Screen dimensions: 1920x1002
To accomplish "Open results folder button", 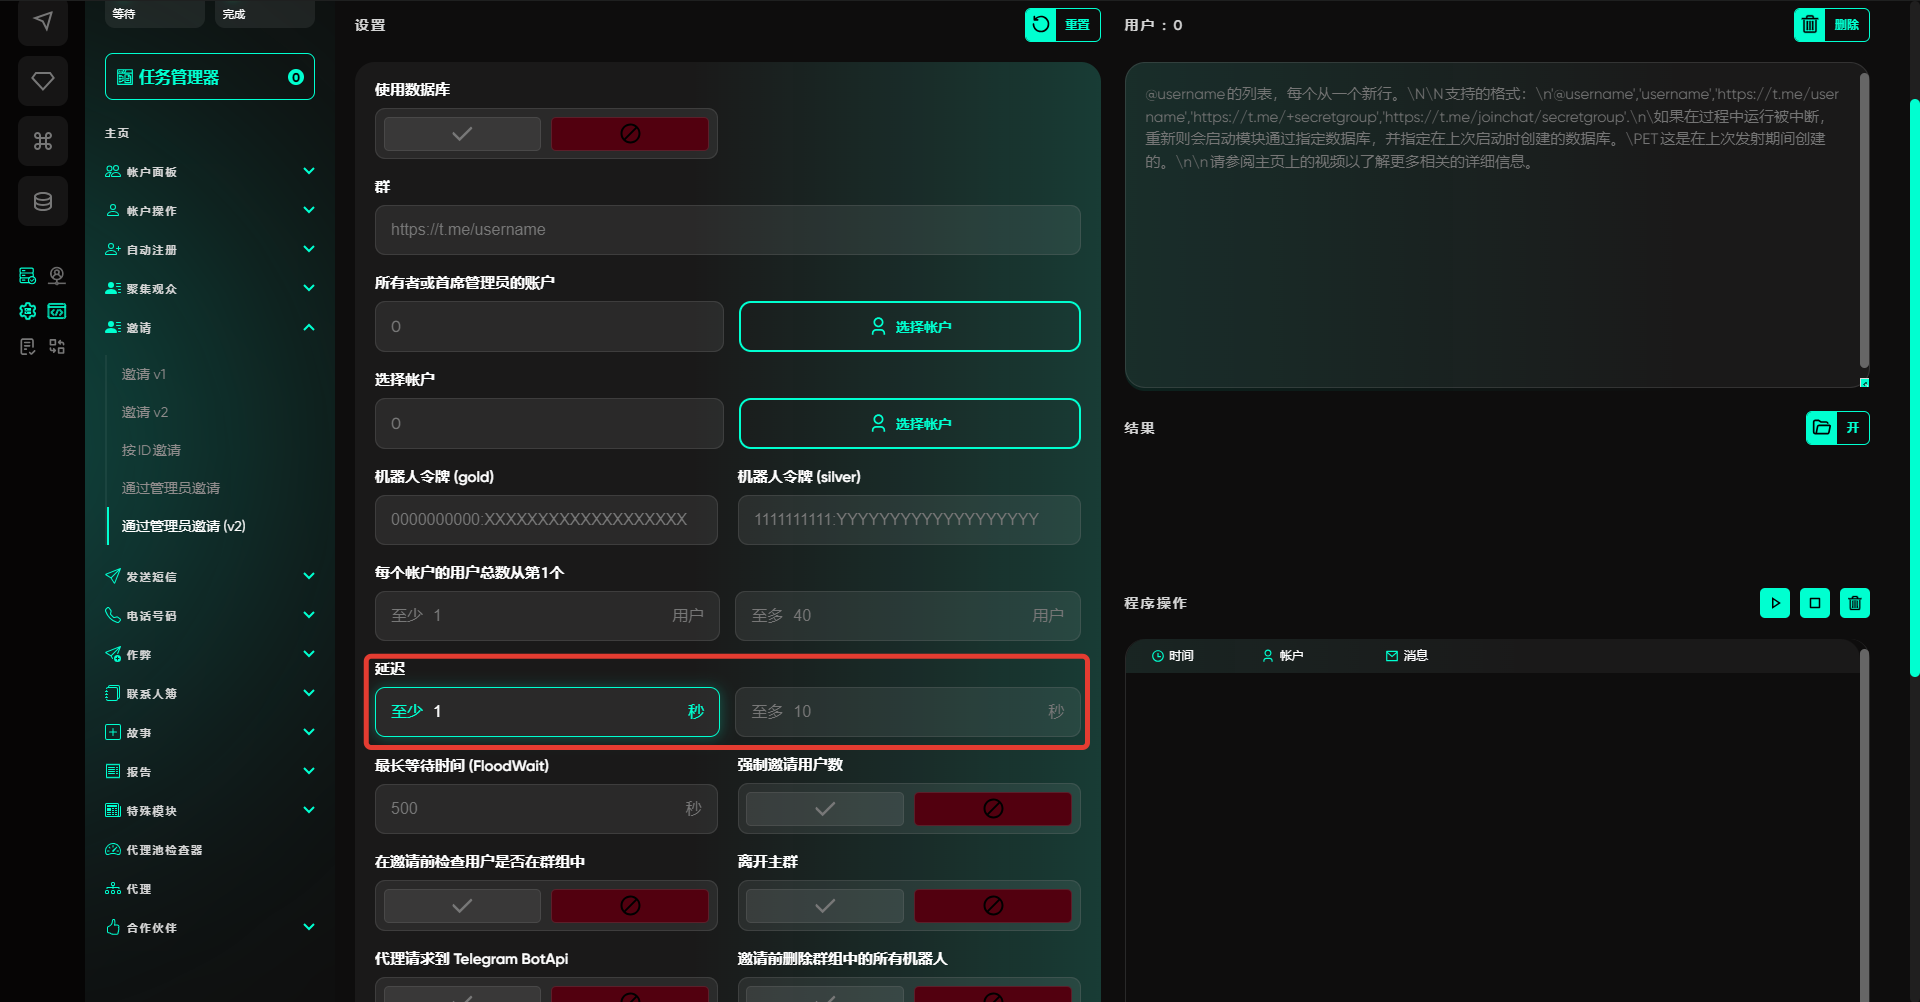I will (x=1837, y=428).
